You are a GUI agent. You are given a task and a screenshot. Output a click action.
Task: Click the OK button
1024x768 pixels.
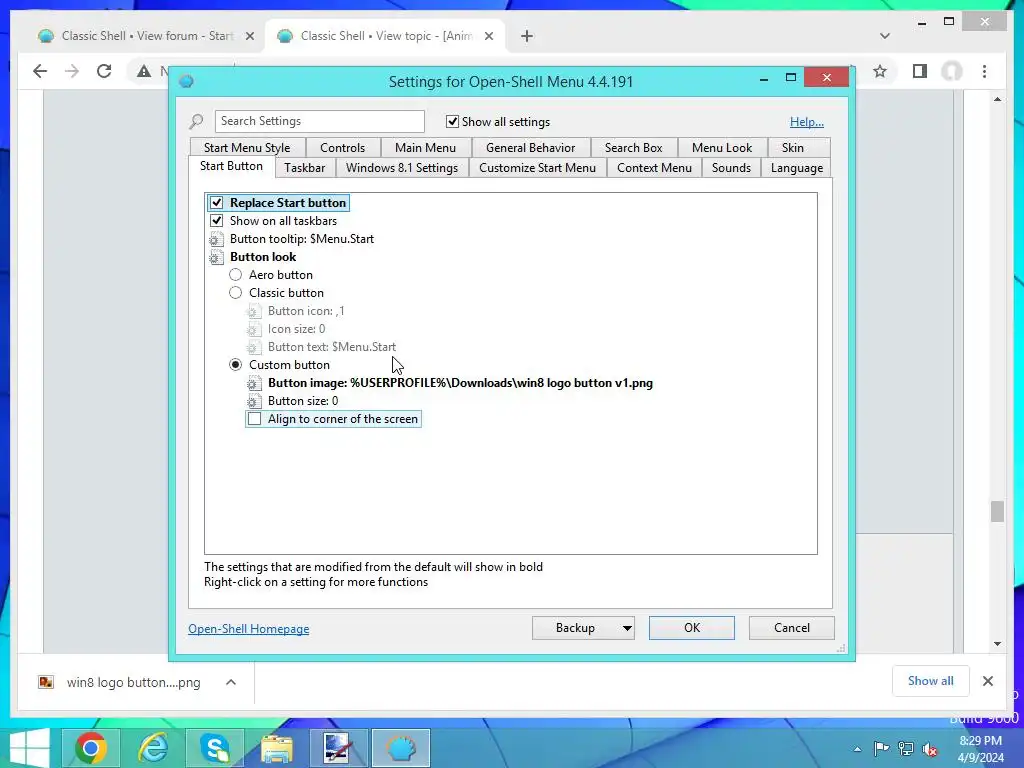point(692,628)
